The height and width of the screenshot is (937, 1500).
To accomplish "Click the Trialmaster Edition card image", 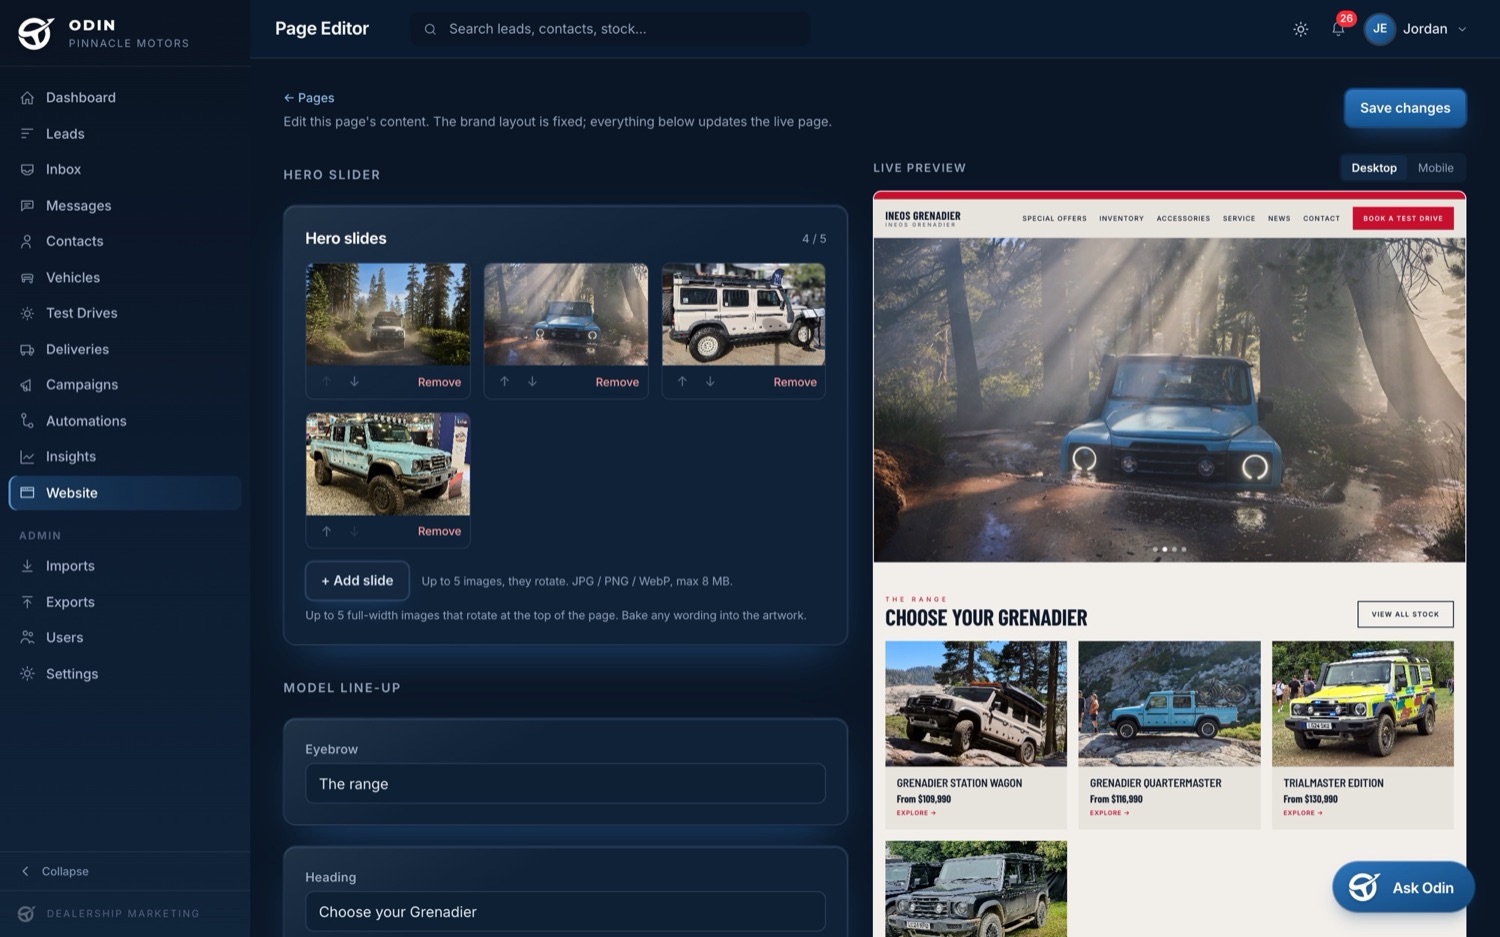I will (x=1362, y=704).
